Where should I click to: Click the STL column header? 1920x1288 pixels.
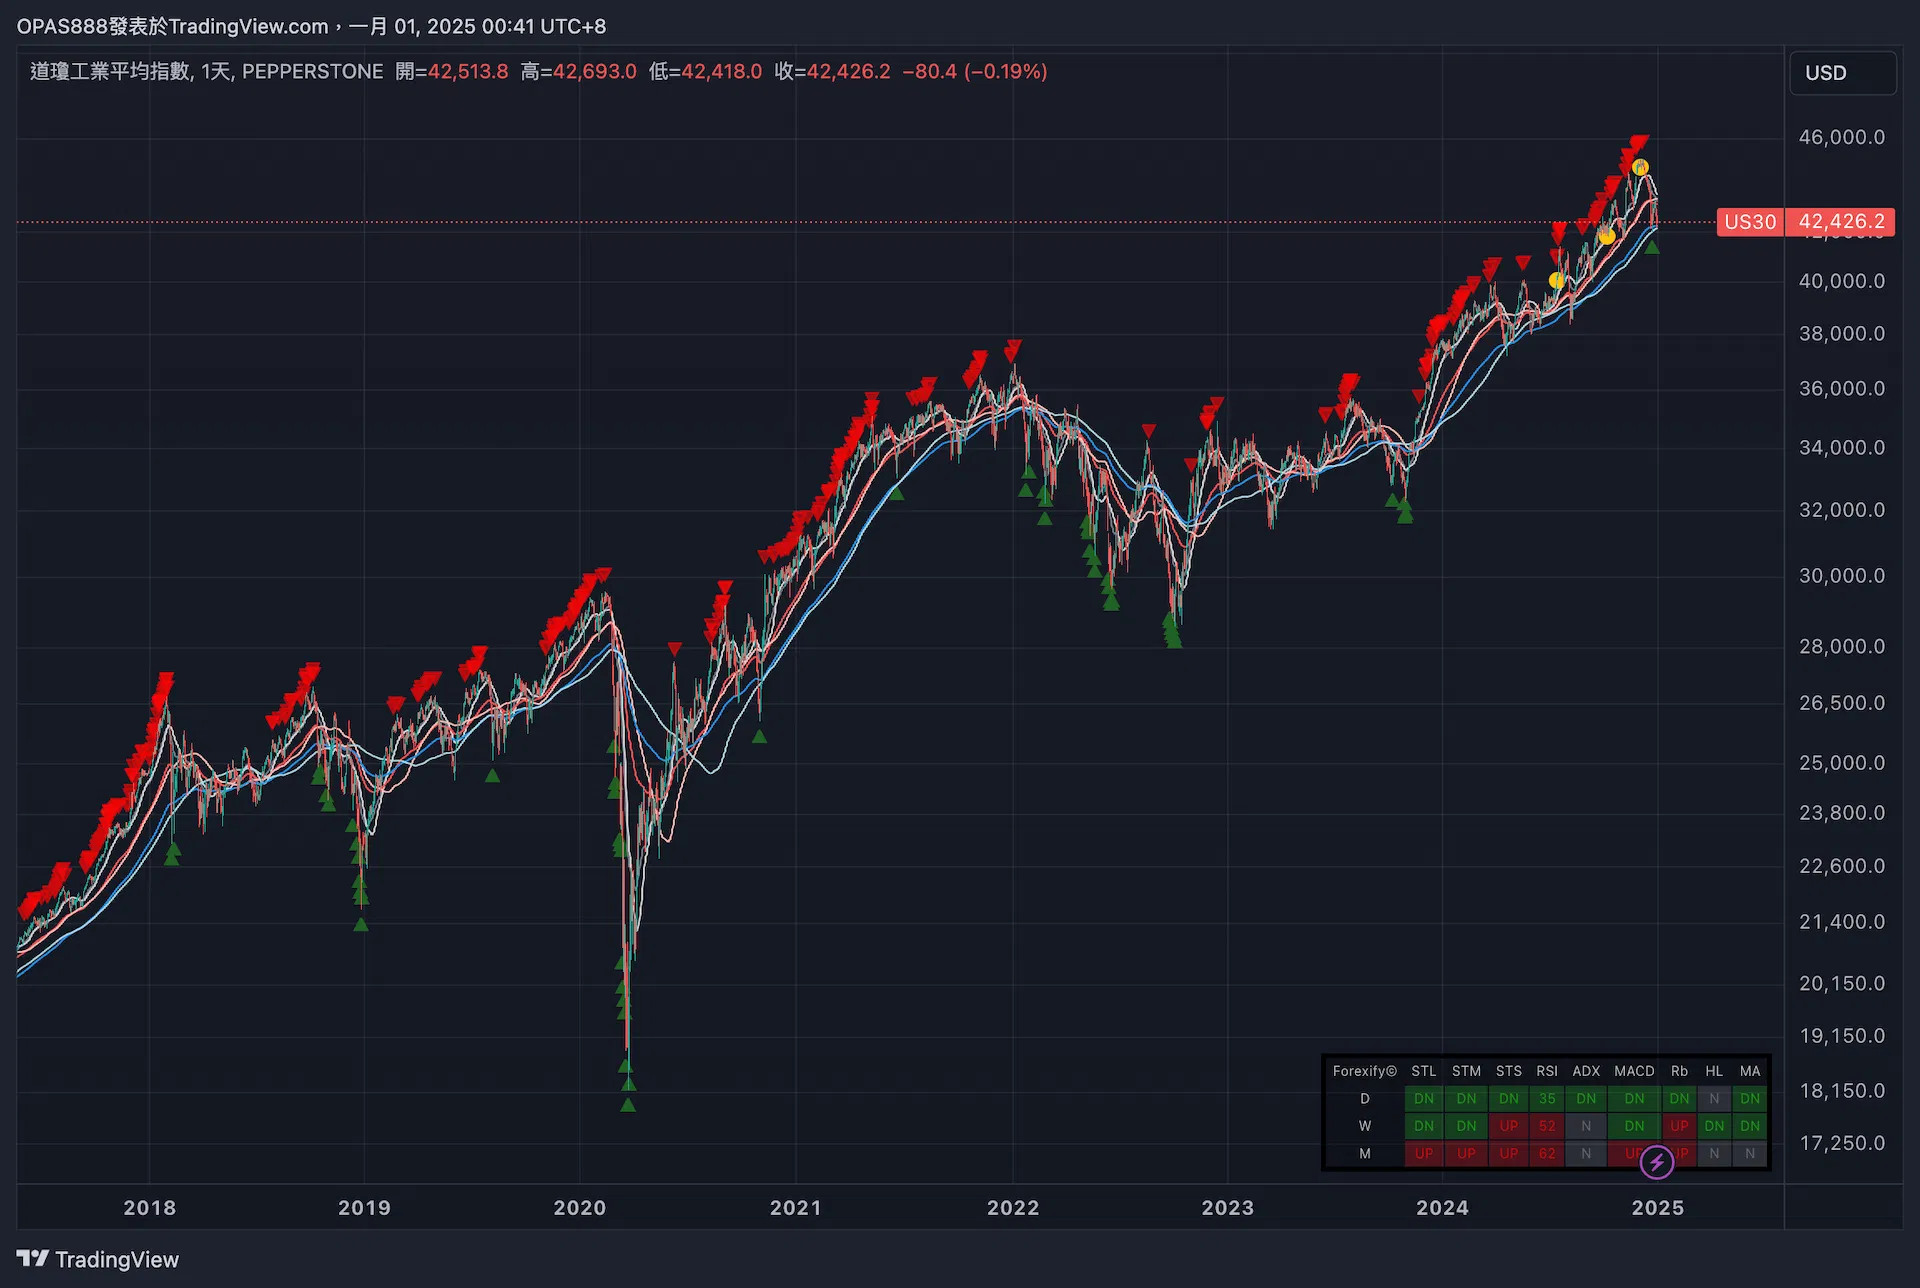pyautogui.click(x=1424, y=1071)
